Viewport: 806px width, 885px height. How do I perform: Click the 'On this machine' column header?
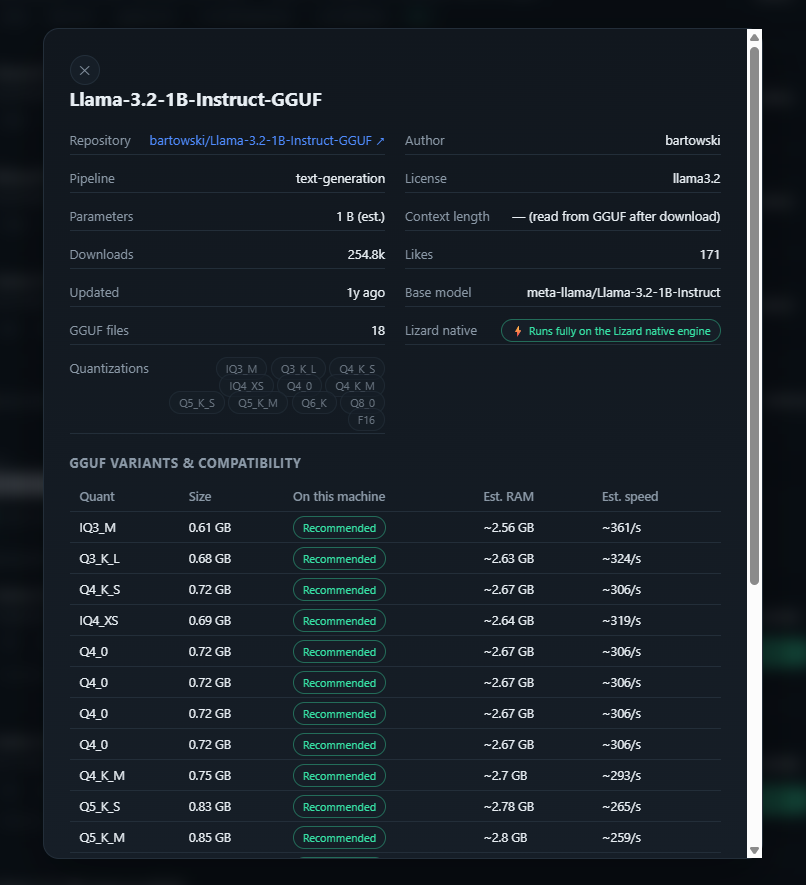[x=339, y=497]
